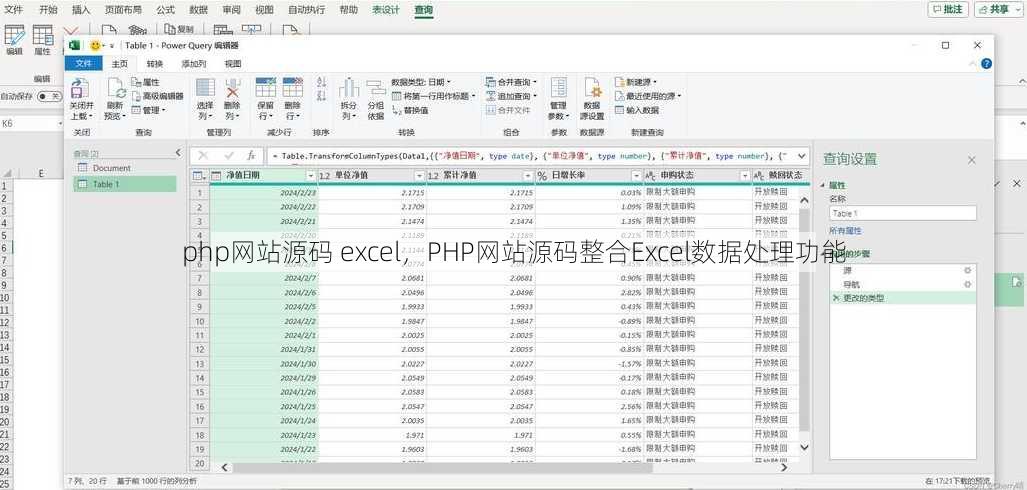
Task: Click the Excel Name Box showing K6
Action: 31,124
